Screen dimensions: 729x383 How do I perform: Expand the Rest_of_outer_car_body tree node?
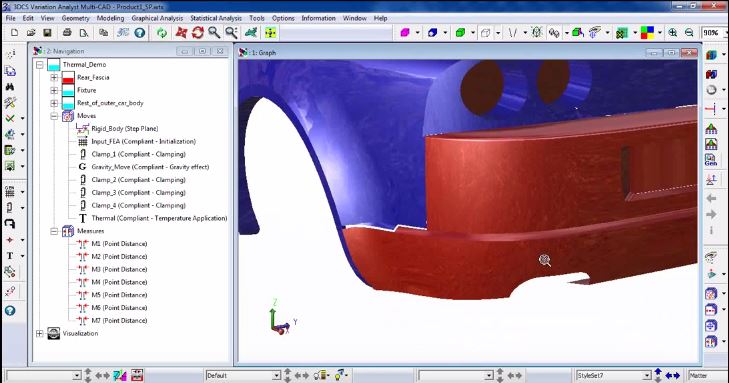point(54,103)
